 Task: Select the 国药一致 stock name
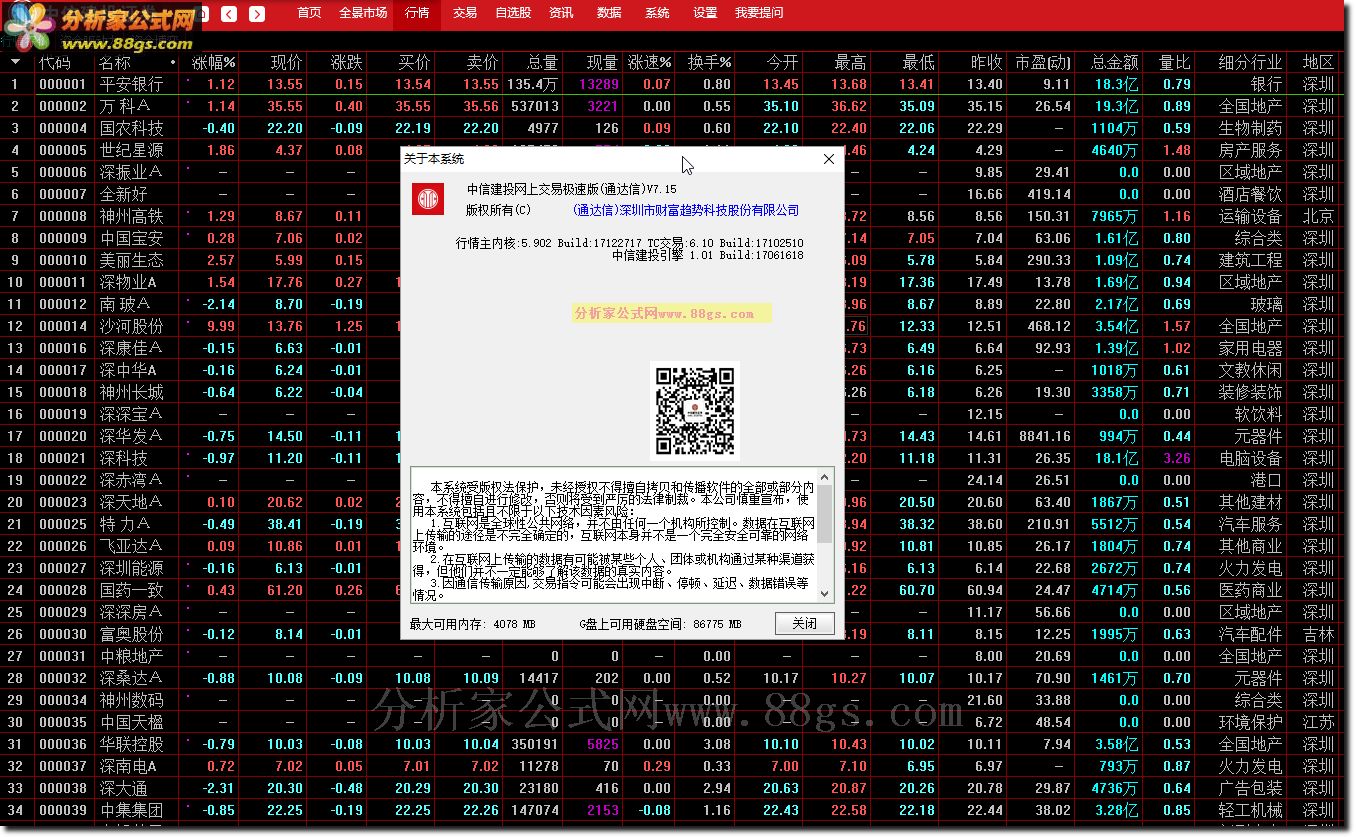coord(131,590)
